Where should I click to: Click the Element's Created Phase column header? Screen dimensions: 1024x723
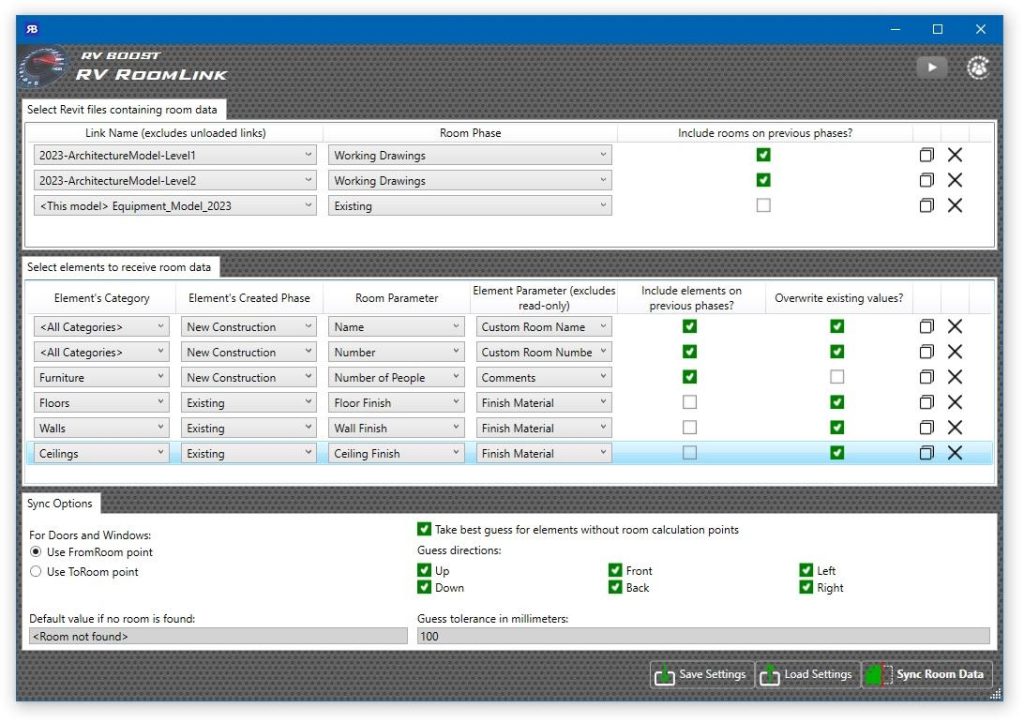pos(249,298)
